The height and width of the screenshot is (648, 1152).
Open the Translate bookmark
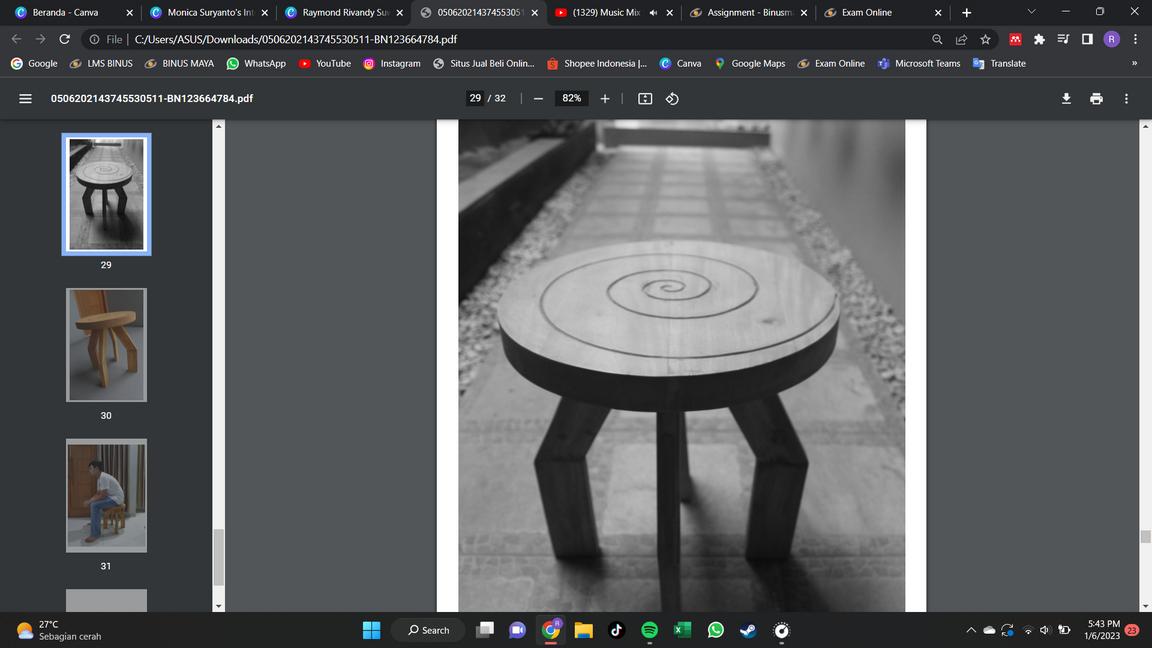(999, 63)
